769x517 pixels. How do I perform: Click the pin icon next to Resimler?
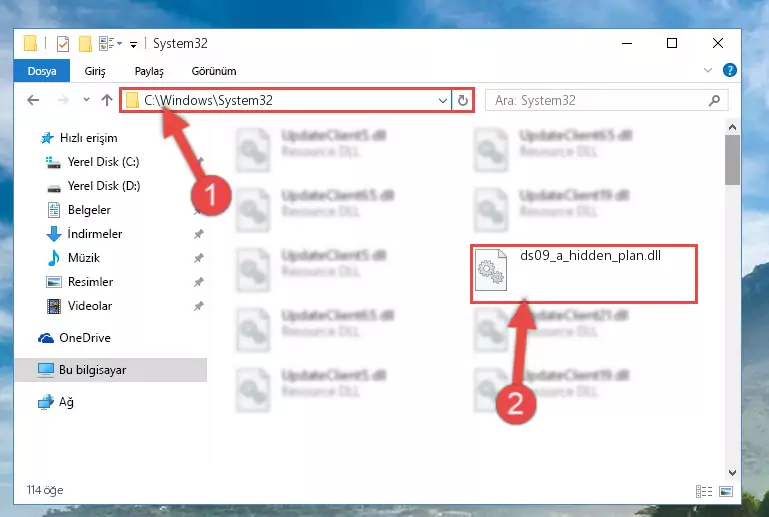tap(198, 282)
